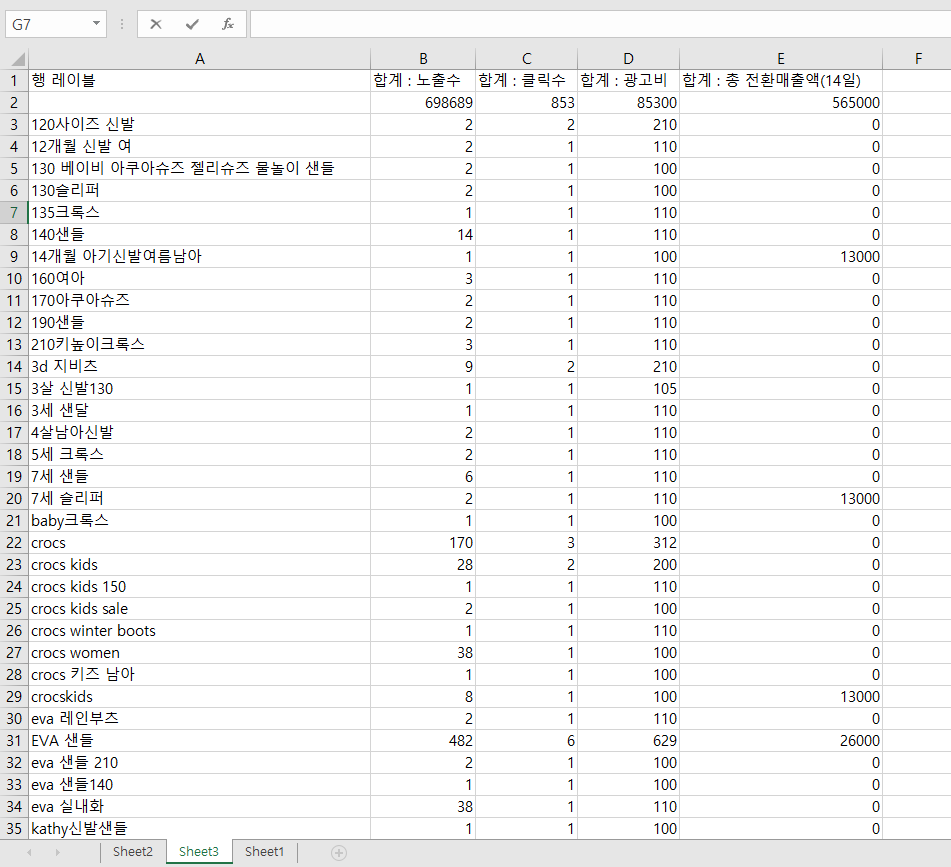Select column C header
Screen dimensions: 951x867
coord(526,59)
